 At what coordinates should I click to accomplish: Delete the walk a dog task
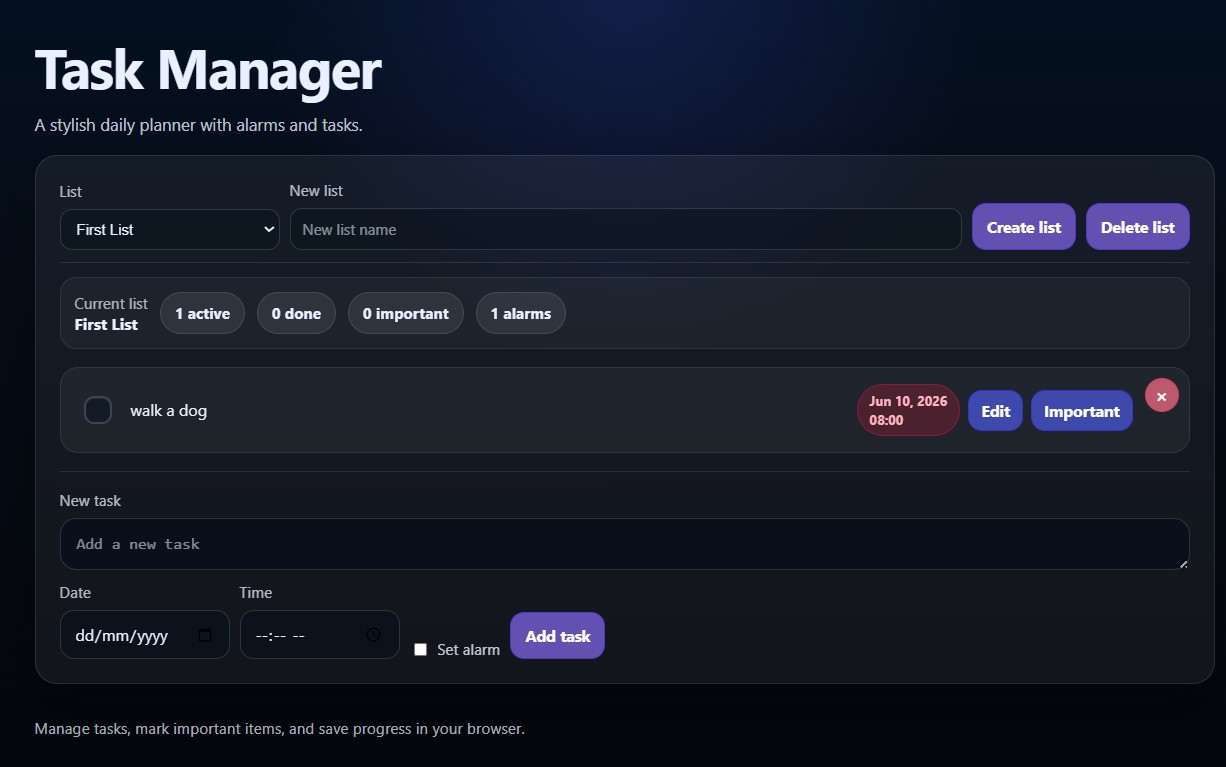point(1162,396)
